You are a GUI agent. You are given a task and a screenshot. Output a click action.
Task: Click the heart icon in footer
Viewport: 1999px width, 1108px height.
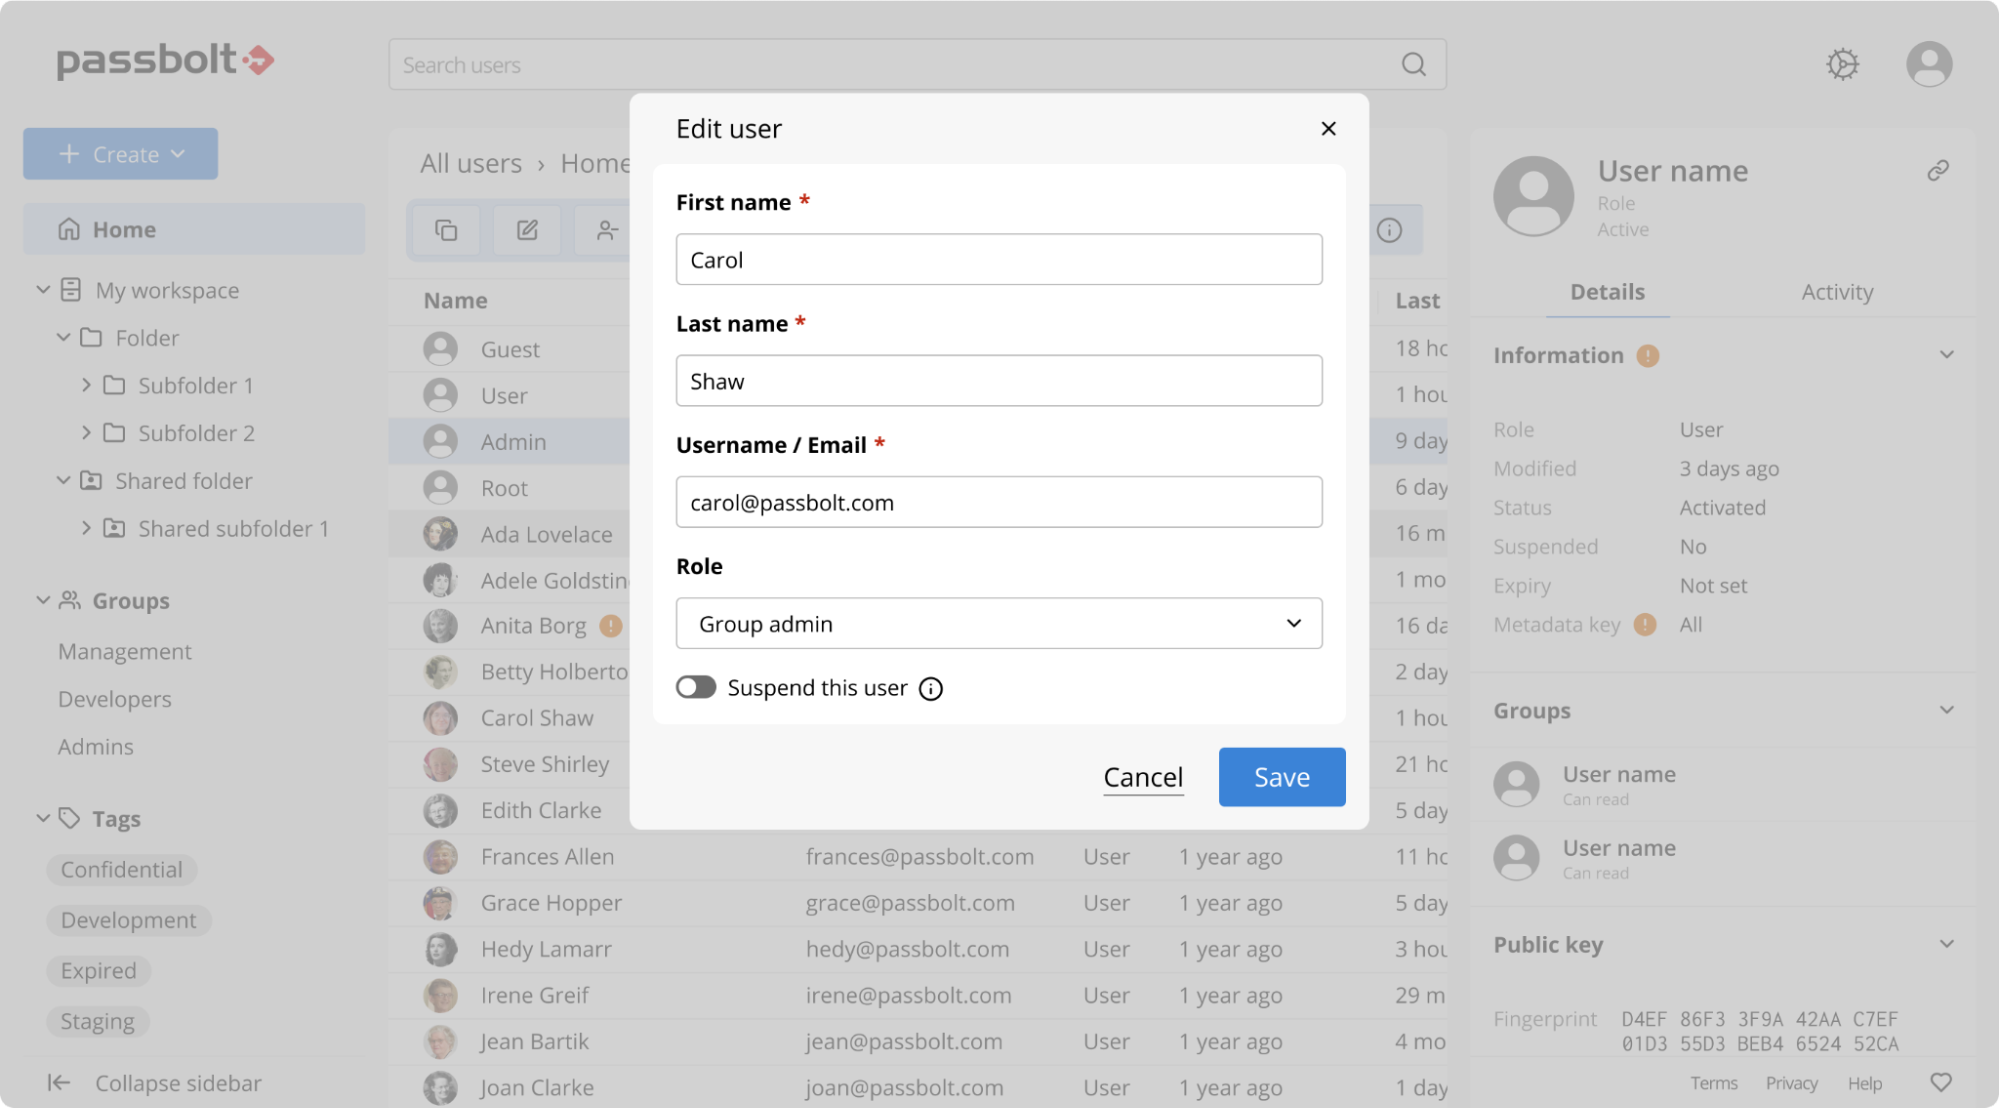tap(1940, 1083)
